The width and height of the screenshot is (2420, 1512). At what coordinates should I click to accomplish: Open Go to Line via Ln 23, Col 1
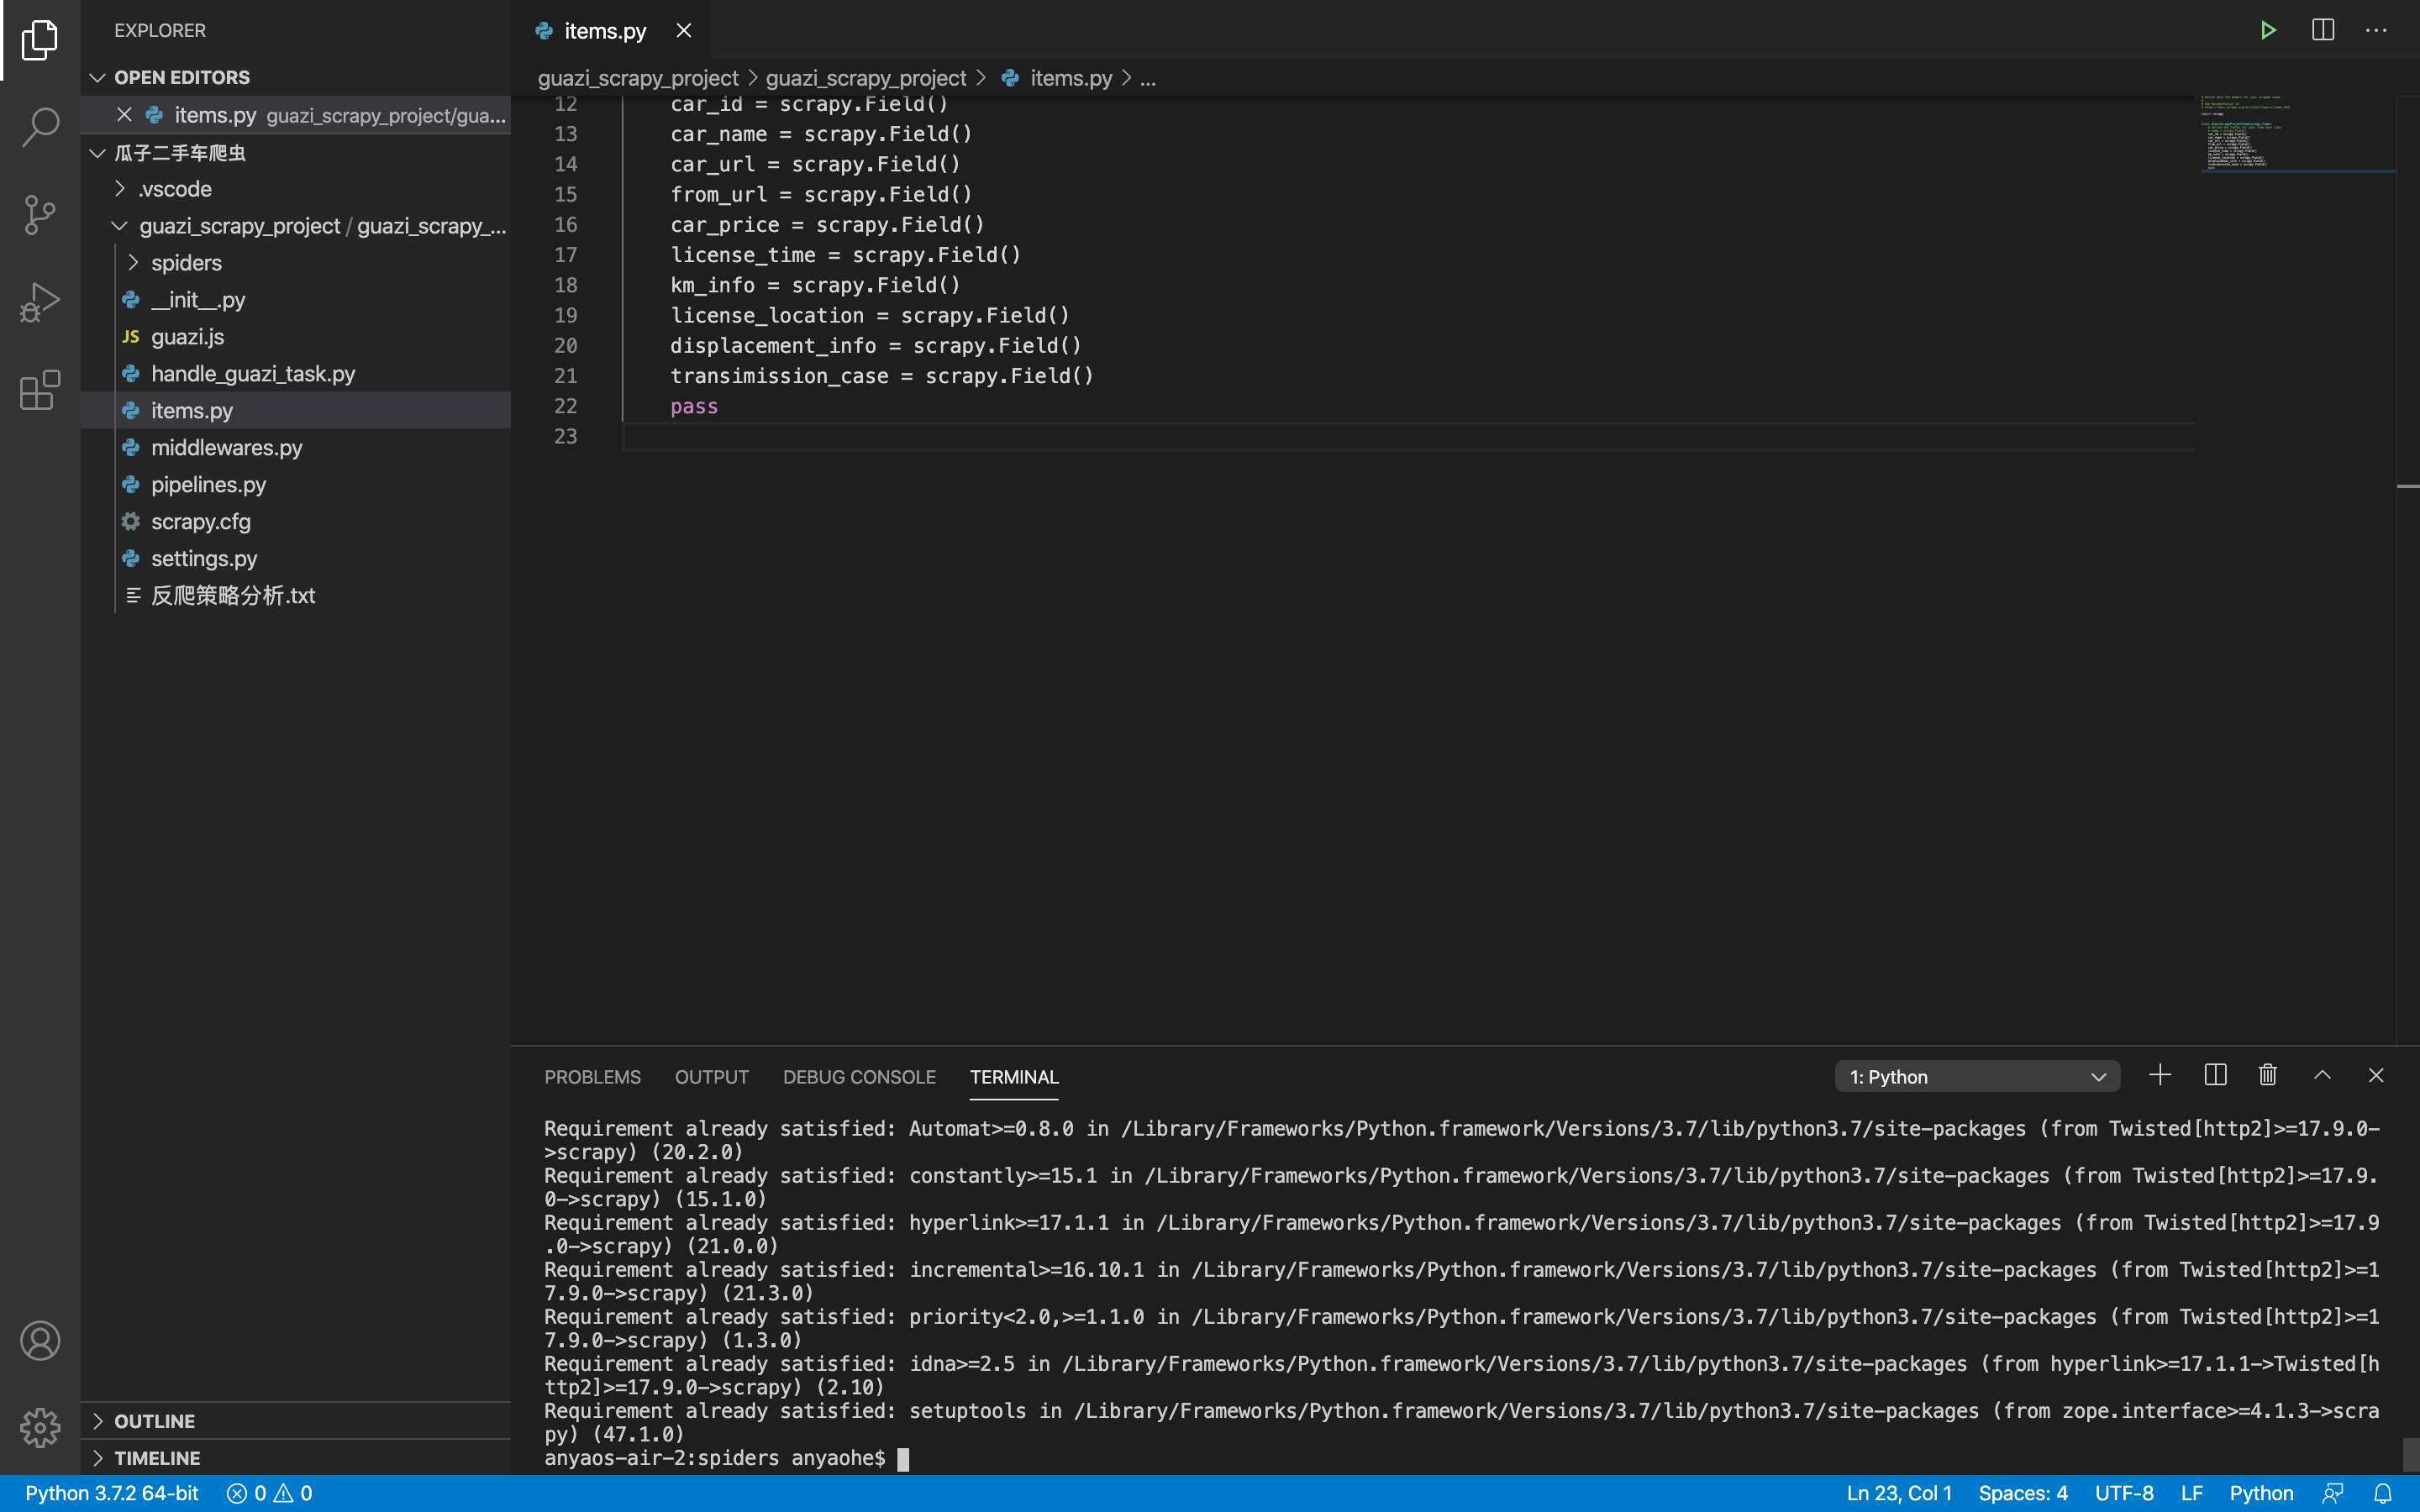tap(1899, 1493)
